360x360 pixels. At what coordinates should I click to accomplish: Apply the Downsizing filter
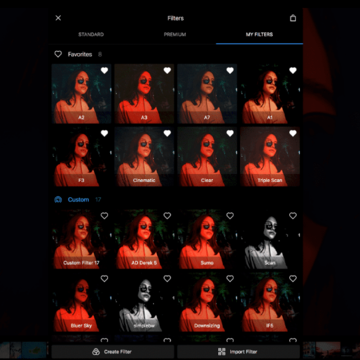(207, 302)
